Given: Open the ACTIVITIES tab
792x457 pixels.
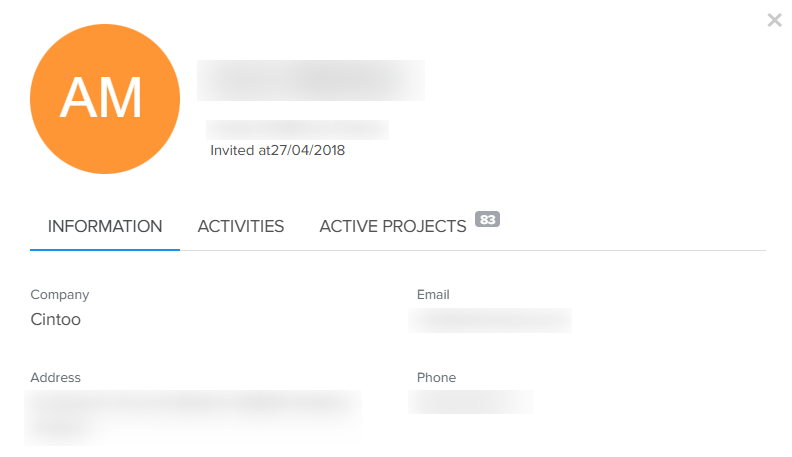Looking at the screenshot, I should (x=241, y=226).
